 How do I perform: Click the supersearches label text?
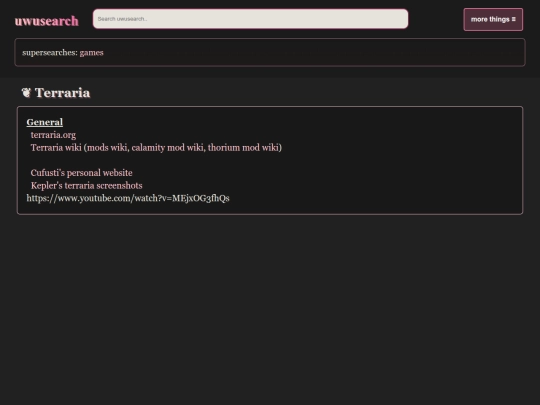(x=50, y=53)
